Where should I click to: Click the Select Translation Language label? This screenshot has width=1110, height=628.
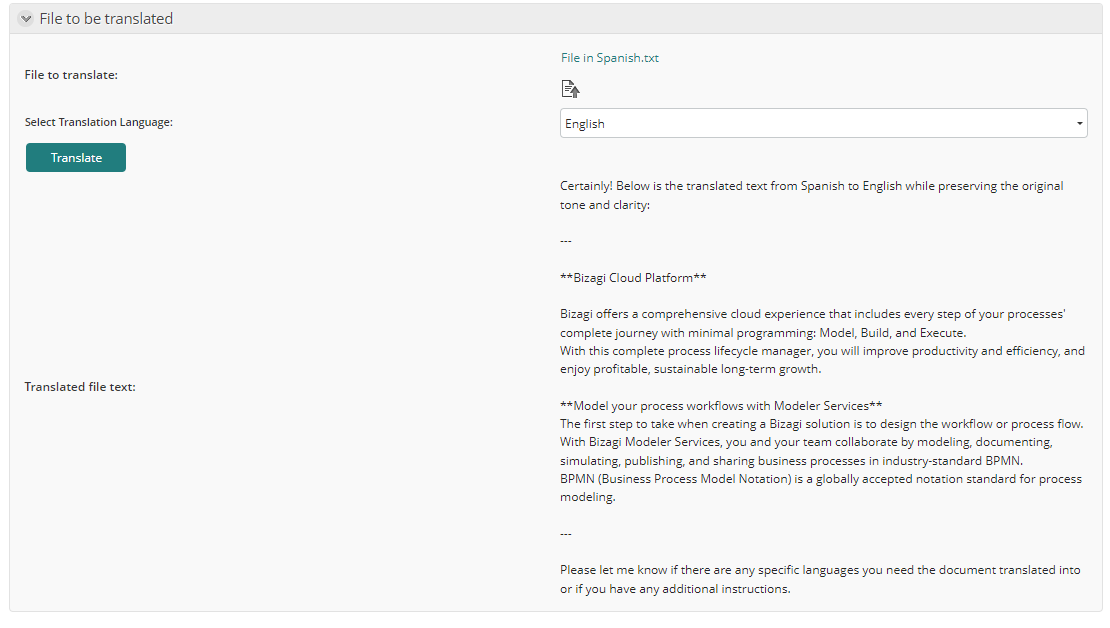[98, 122]
